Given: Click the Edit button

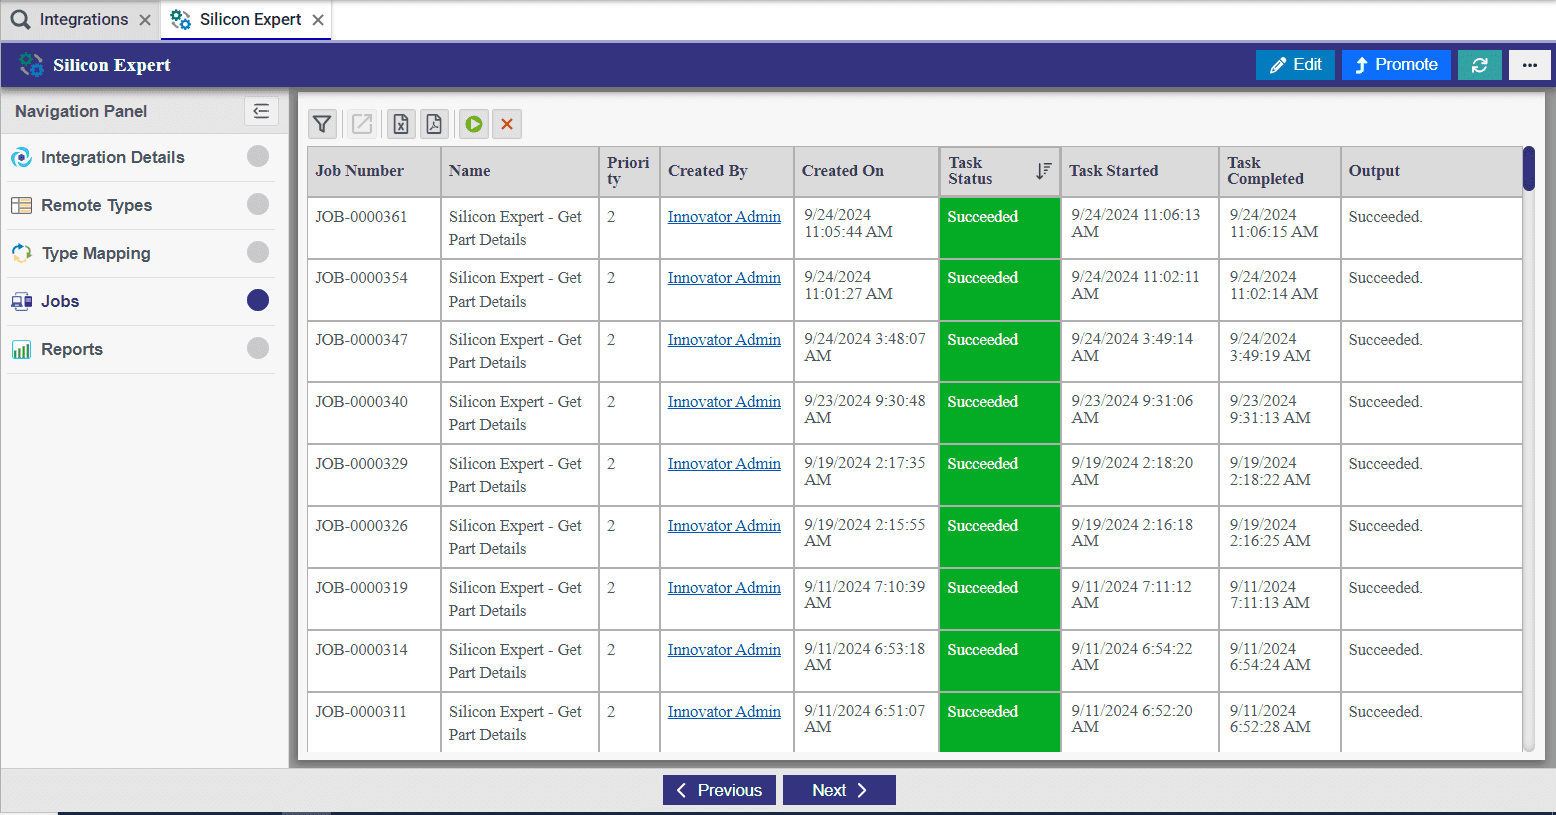Looking at the screenshot, I should tap(1295, 65).
